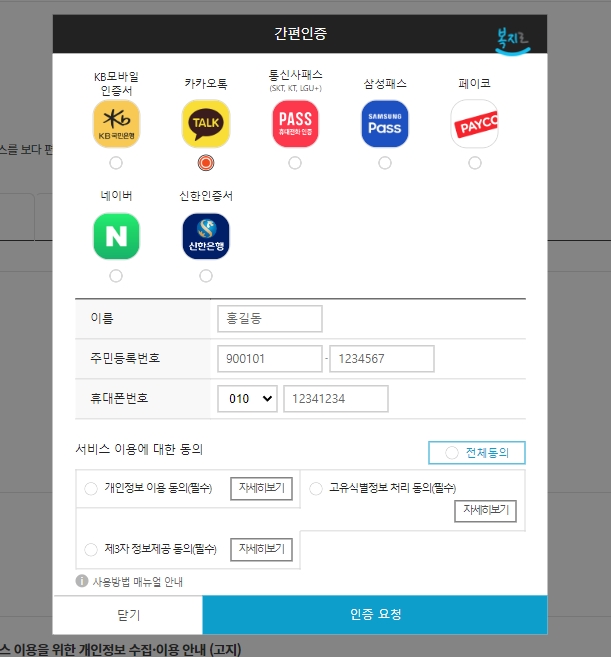Viewport: 611px width, 657px height.
Task: Check 고유식별정보 처리 동의(필수)
Action: point(316,489)
